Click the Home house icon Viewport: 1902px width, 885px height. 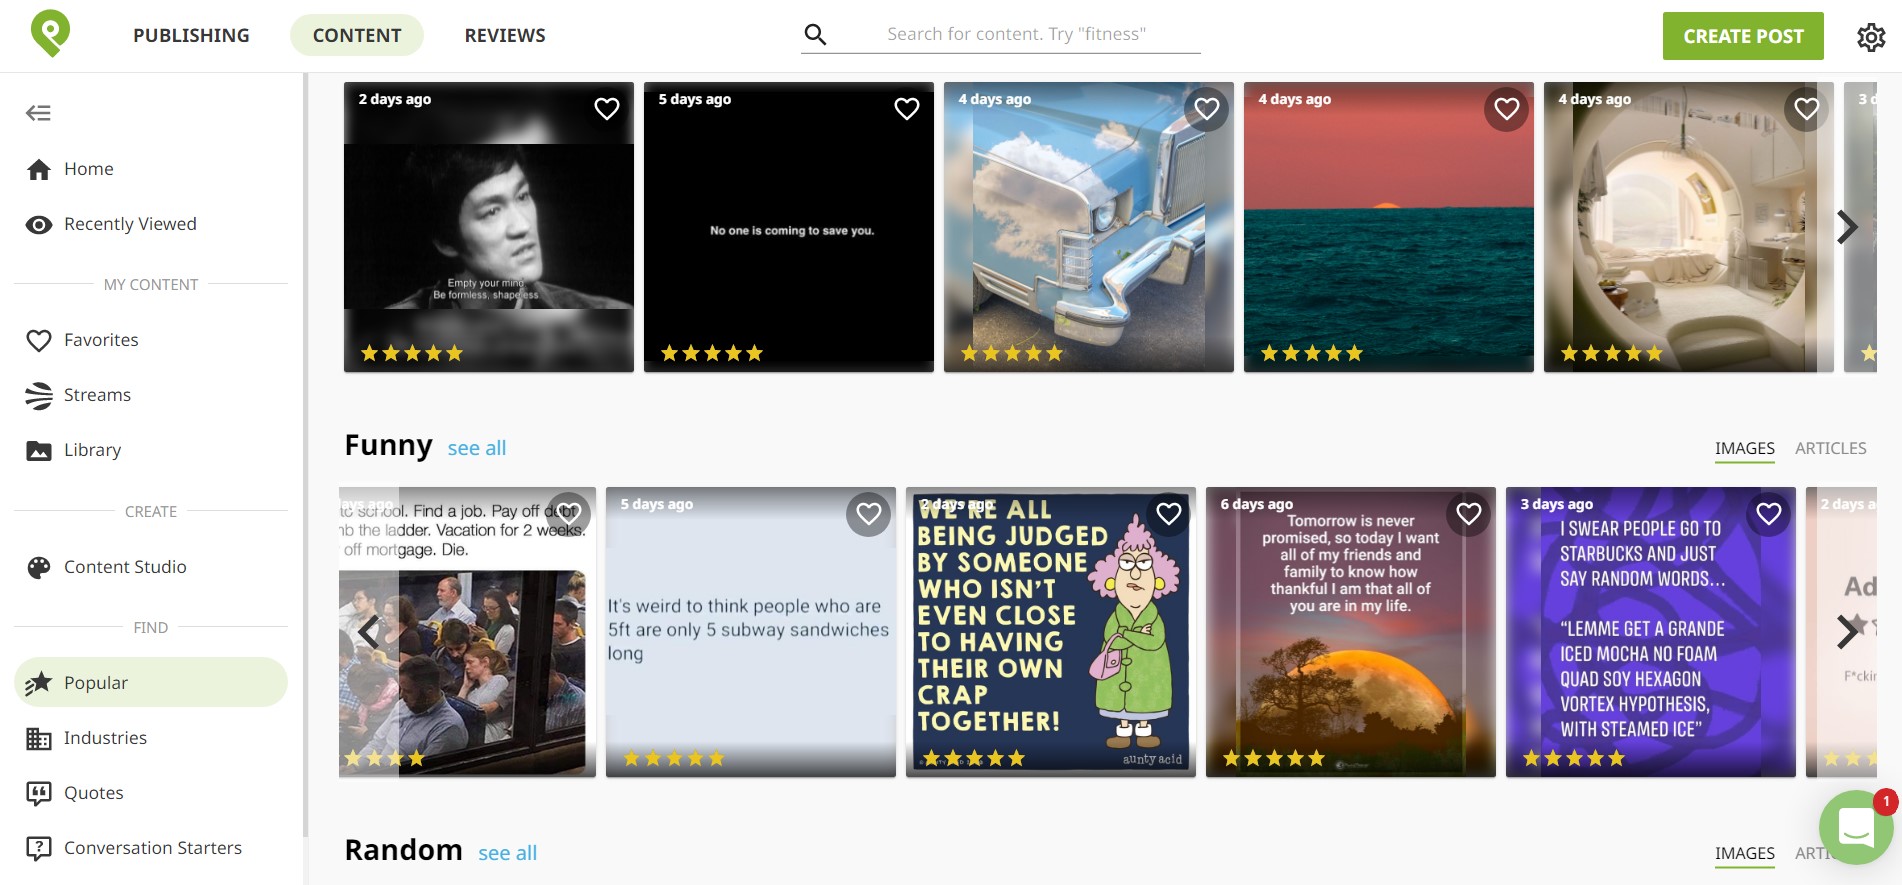pos(39,169)
